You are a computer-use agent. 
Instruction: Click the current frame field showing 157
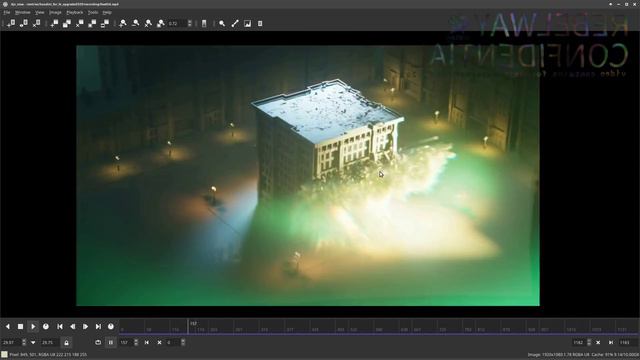126,342
